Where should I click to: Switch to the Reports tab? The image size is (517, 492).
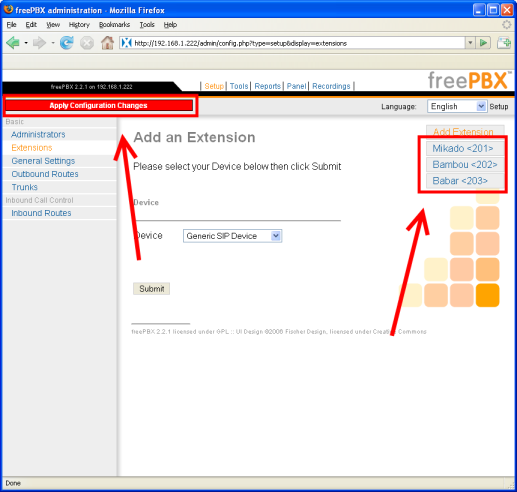(267, 86)
